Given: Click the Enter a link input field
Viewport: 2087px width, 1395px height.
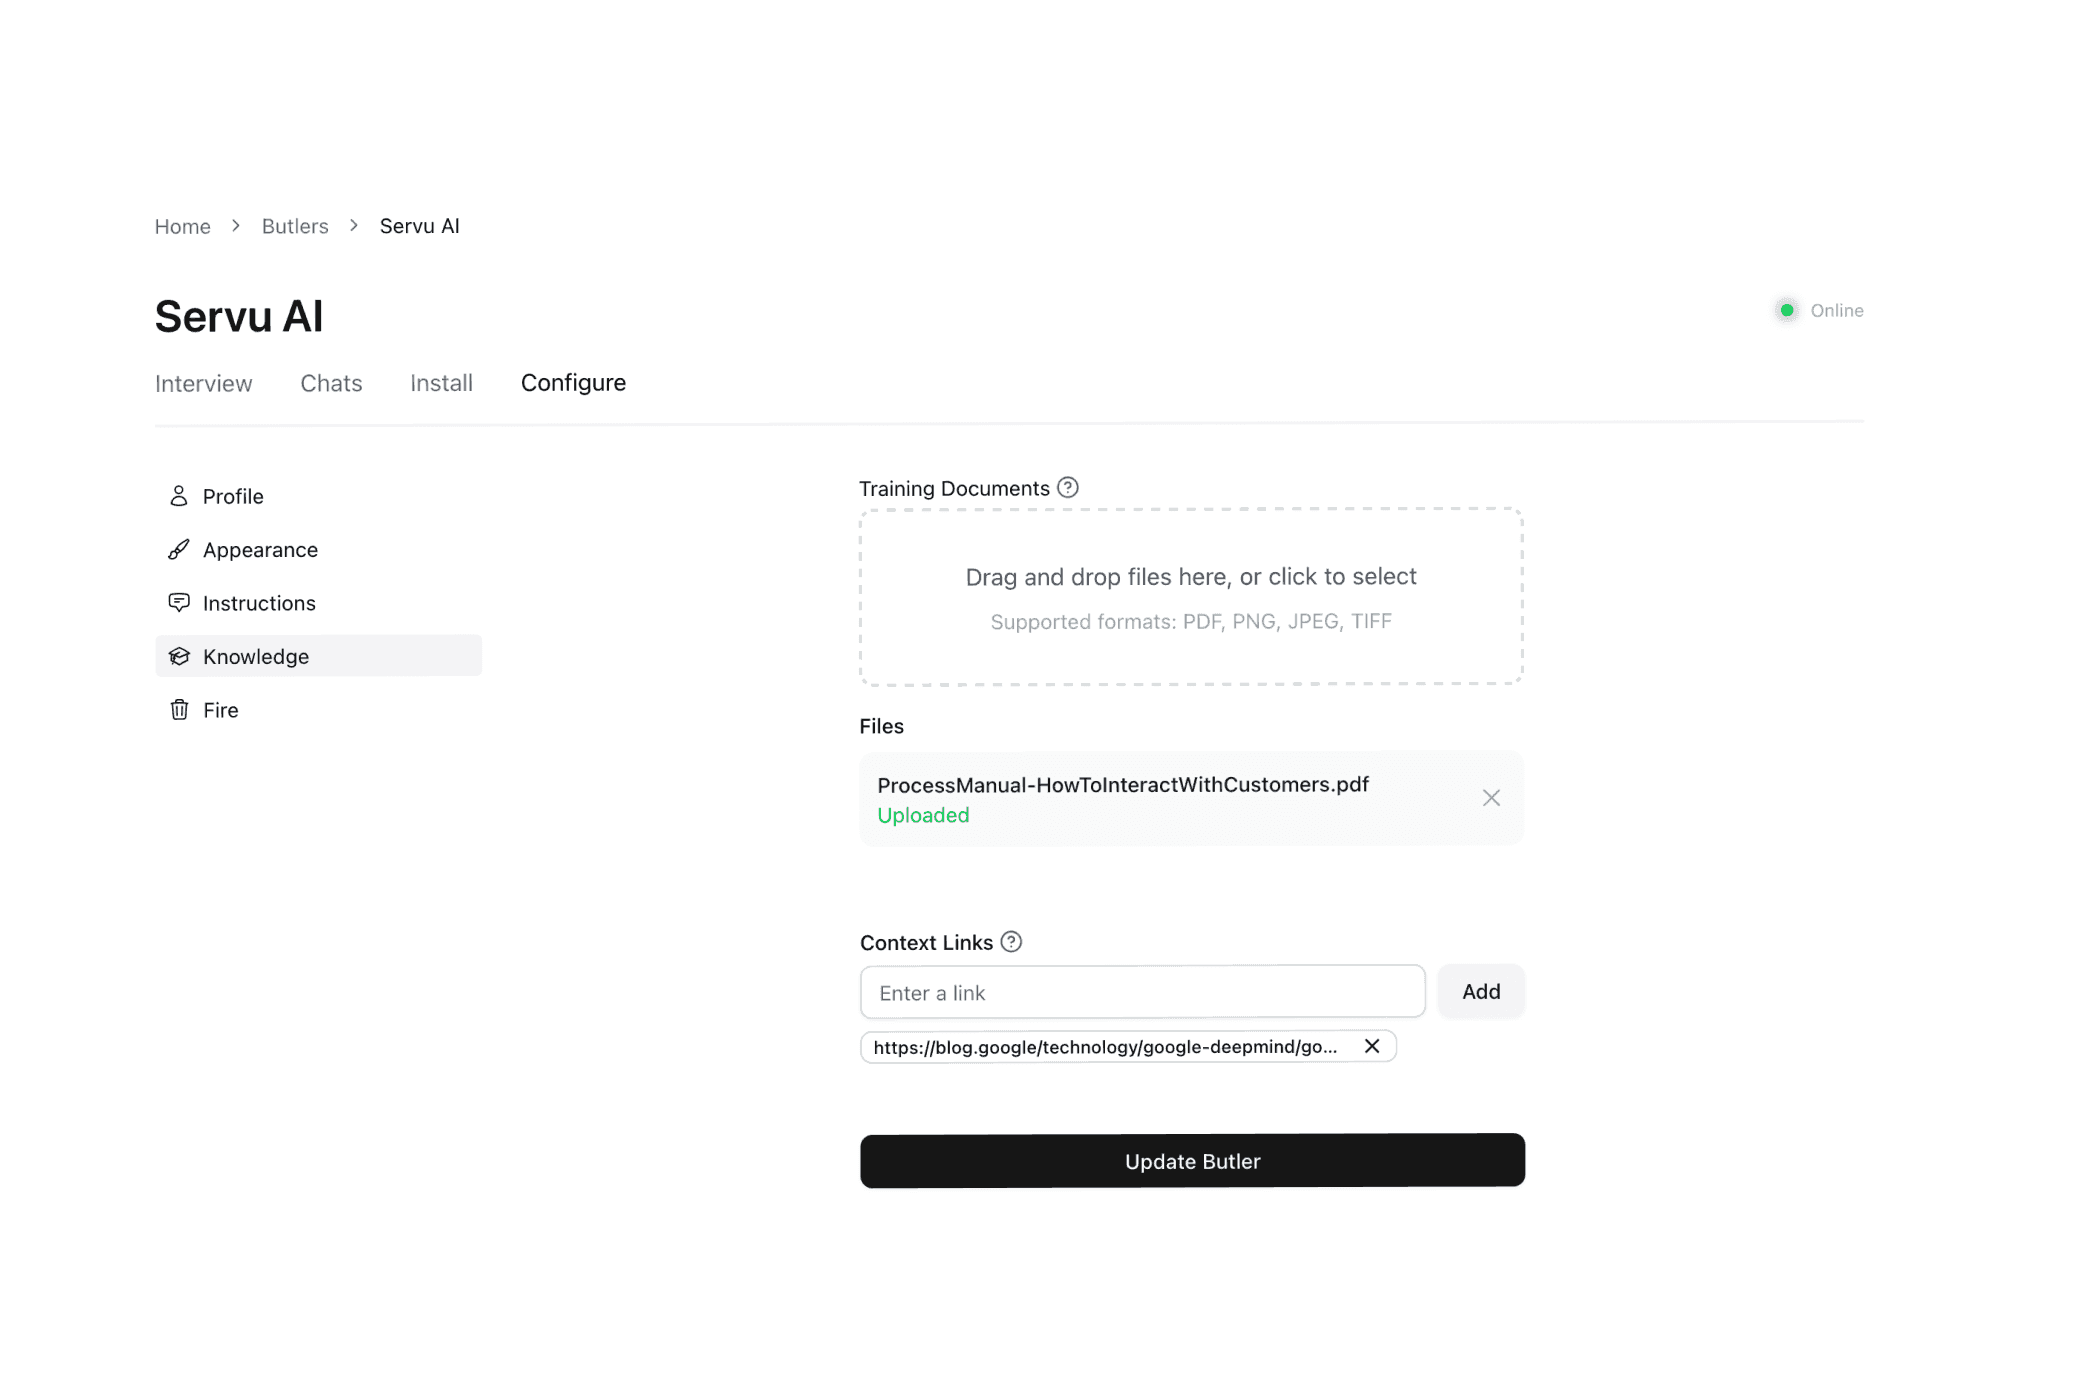Looking at the screenshot, I should [1142, 992].
